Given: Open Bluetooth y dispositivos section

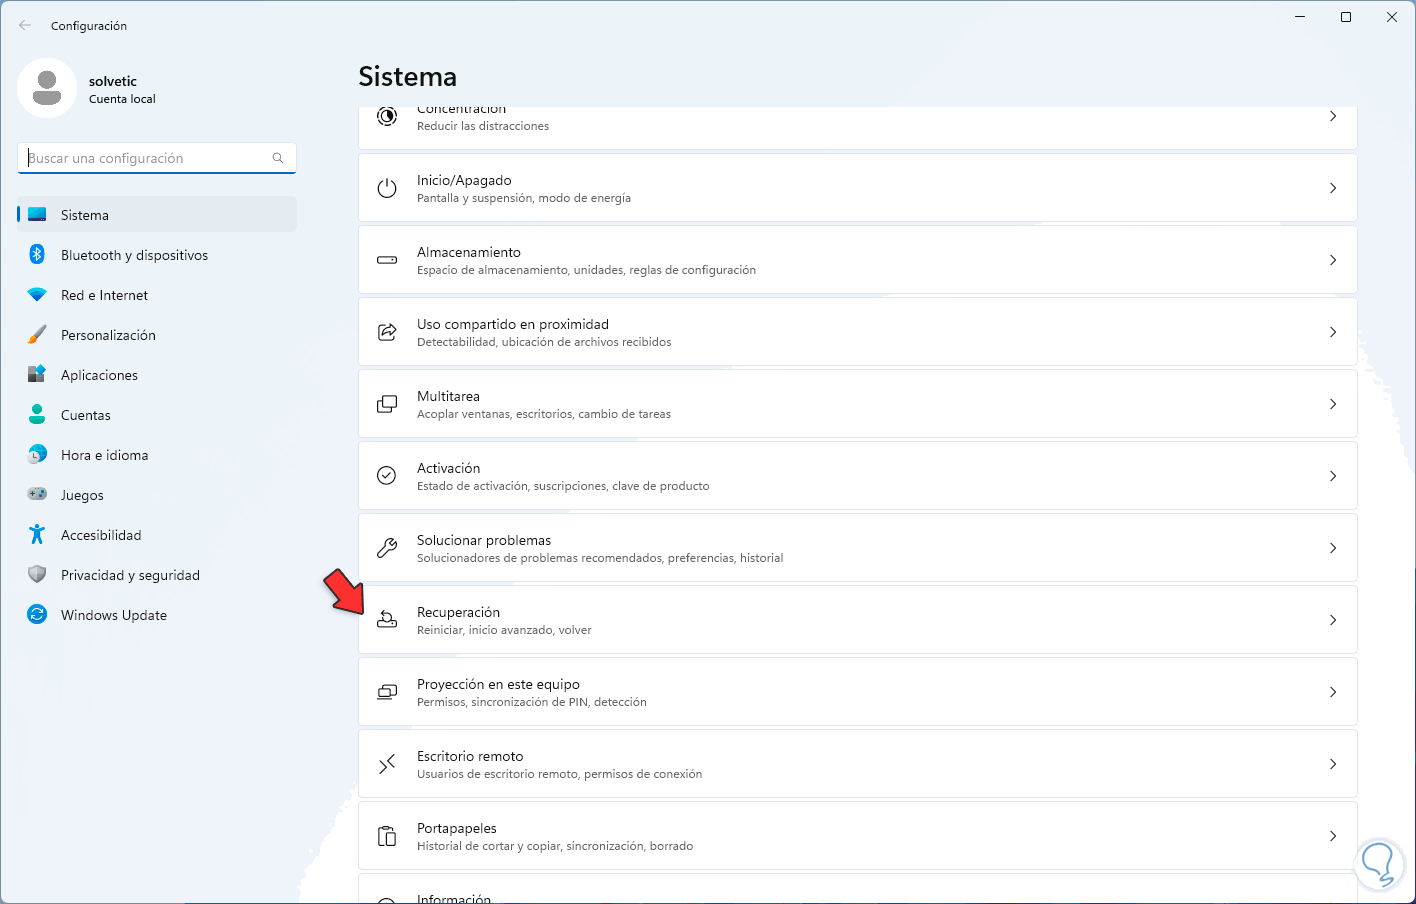Looking at the screenshot, I should 134,255.
